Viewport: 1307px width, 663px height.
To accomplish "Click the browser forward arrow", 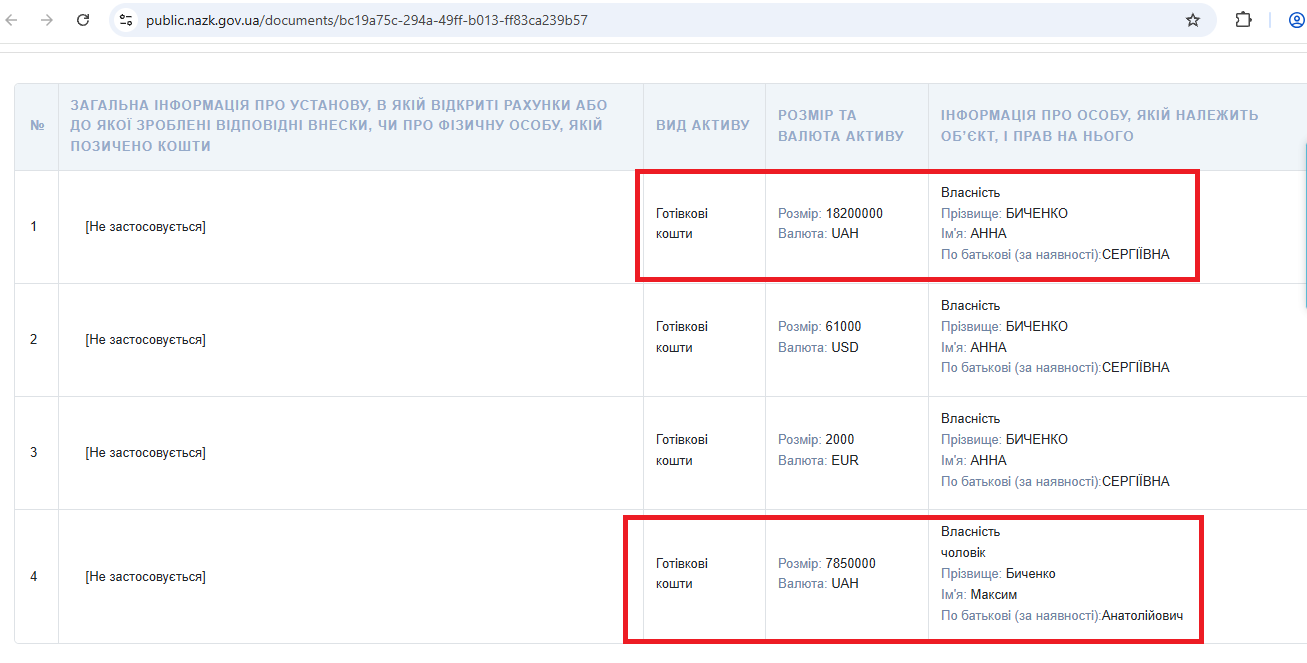I will (x=47, y=20).
